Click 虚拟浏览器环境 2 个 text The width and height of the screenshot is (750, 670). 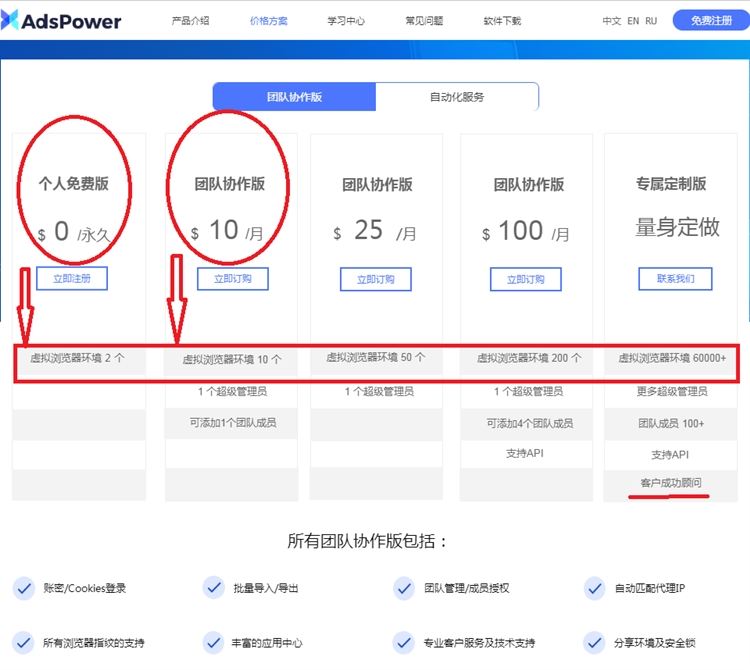tap(77, 358)
